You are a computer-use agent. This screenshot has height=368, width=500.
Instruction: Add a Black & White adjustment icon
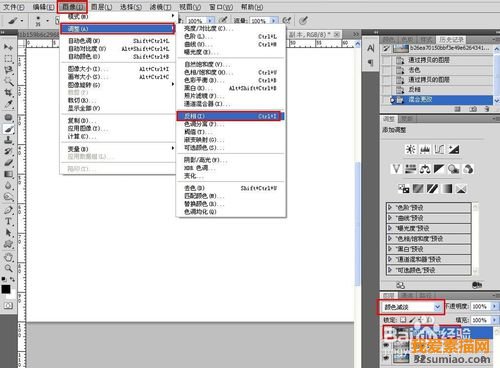click(439, 169)
